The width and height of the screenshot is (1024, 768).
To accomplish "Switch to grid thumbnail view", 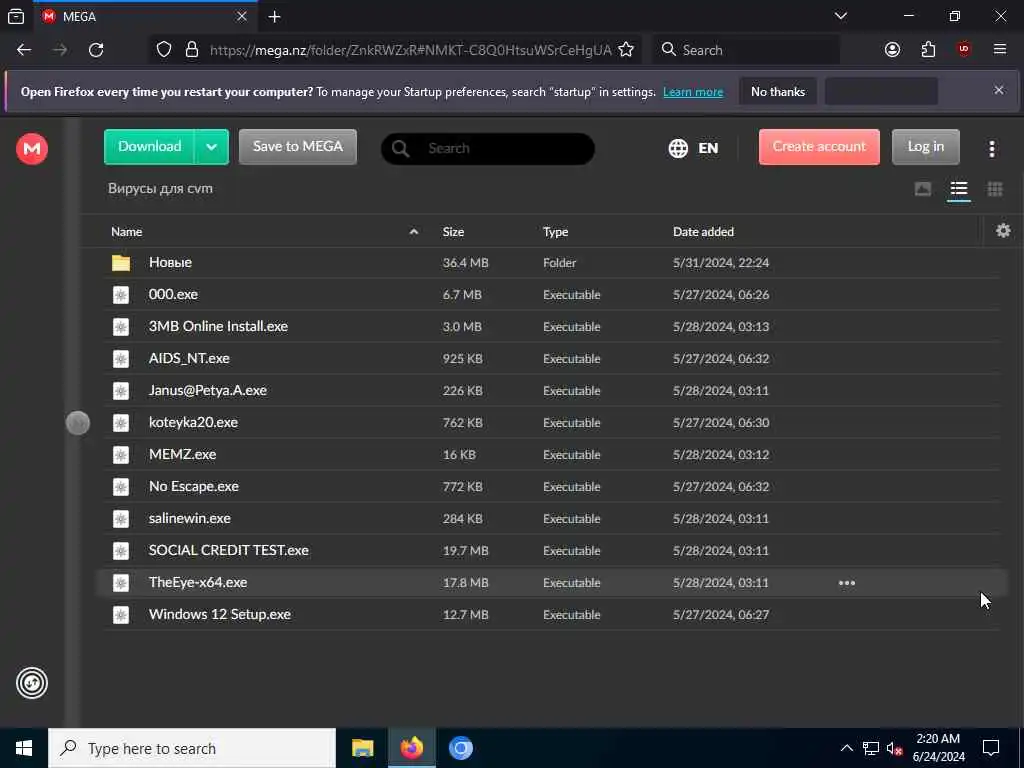I will pos(995,189).
